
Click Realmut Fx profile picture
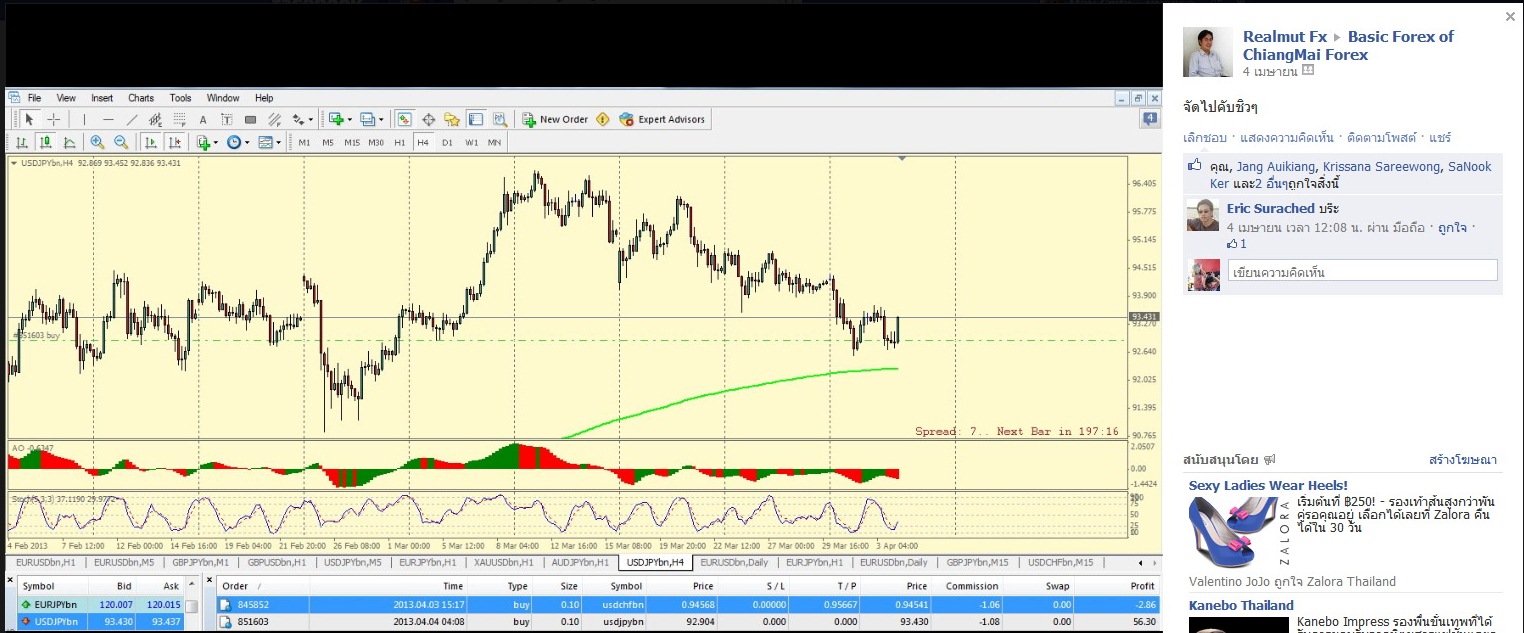point(1208,52)
